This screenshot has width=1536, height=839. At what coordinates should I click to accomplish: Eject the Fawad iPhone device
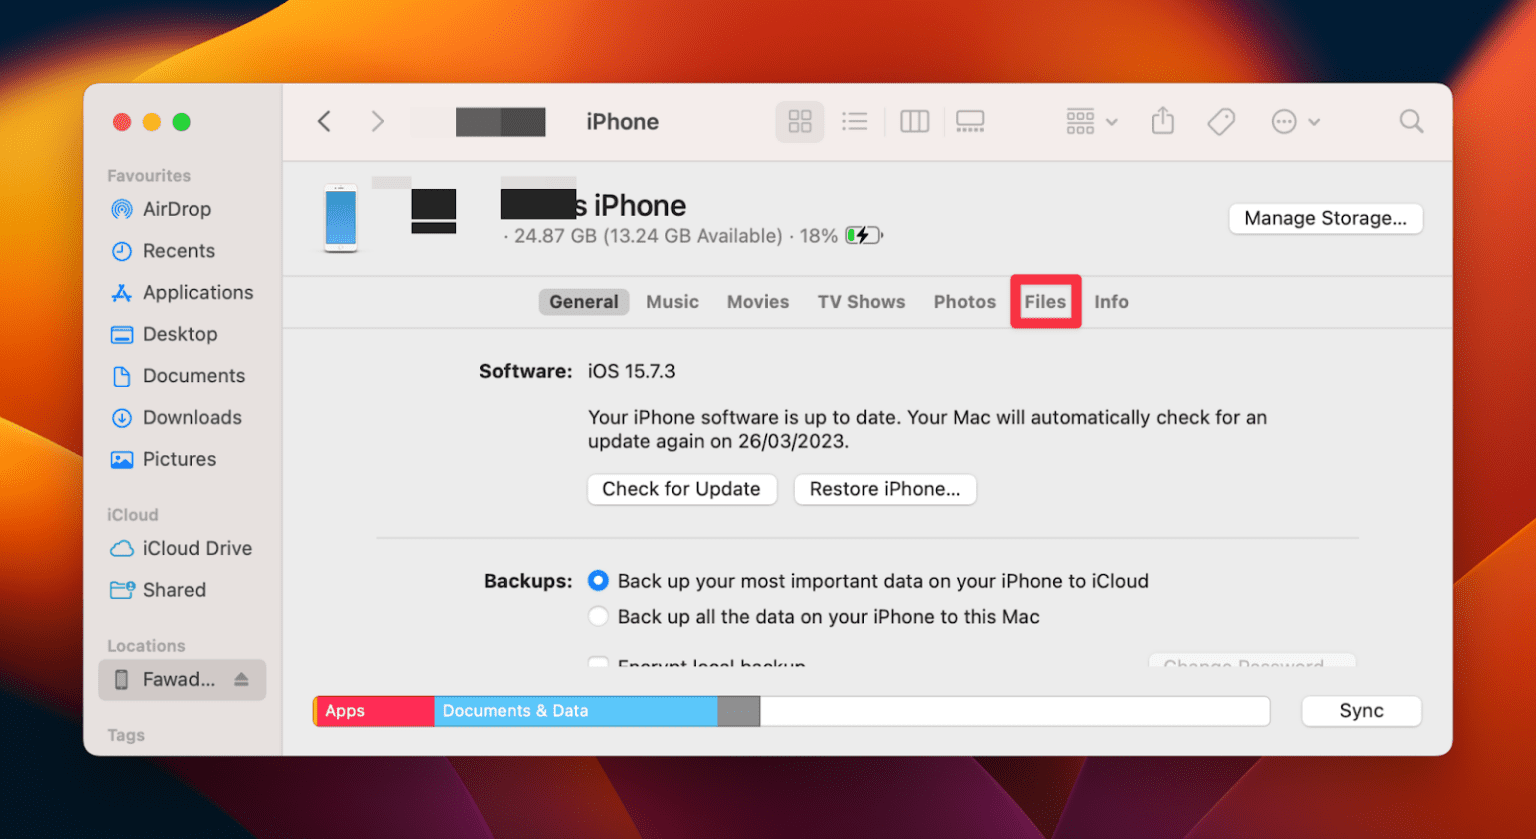pos(241,680)
